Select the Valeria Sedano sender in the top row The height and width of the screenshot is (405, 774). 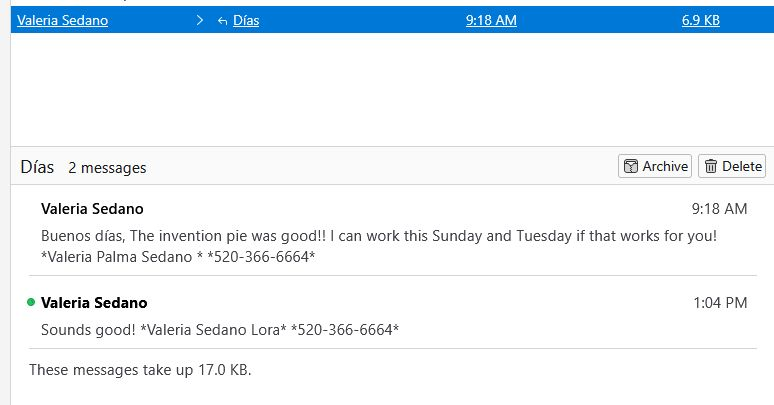[63, 20]
